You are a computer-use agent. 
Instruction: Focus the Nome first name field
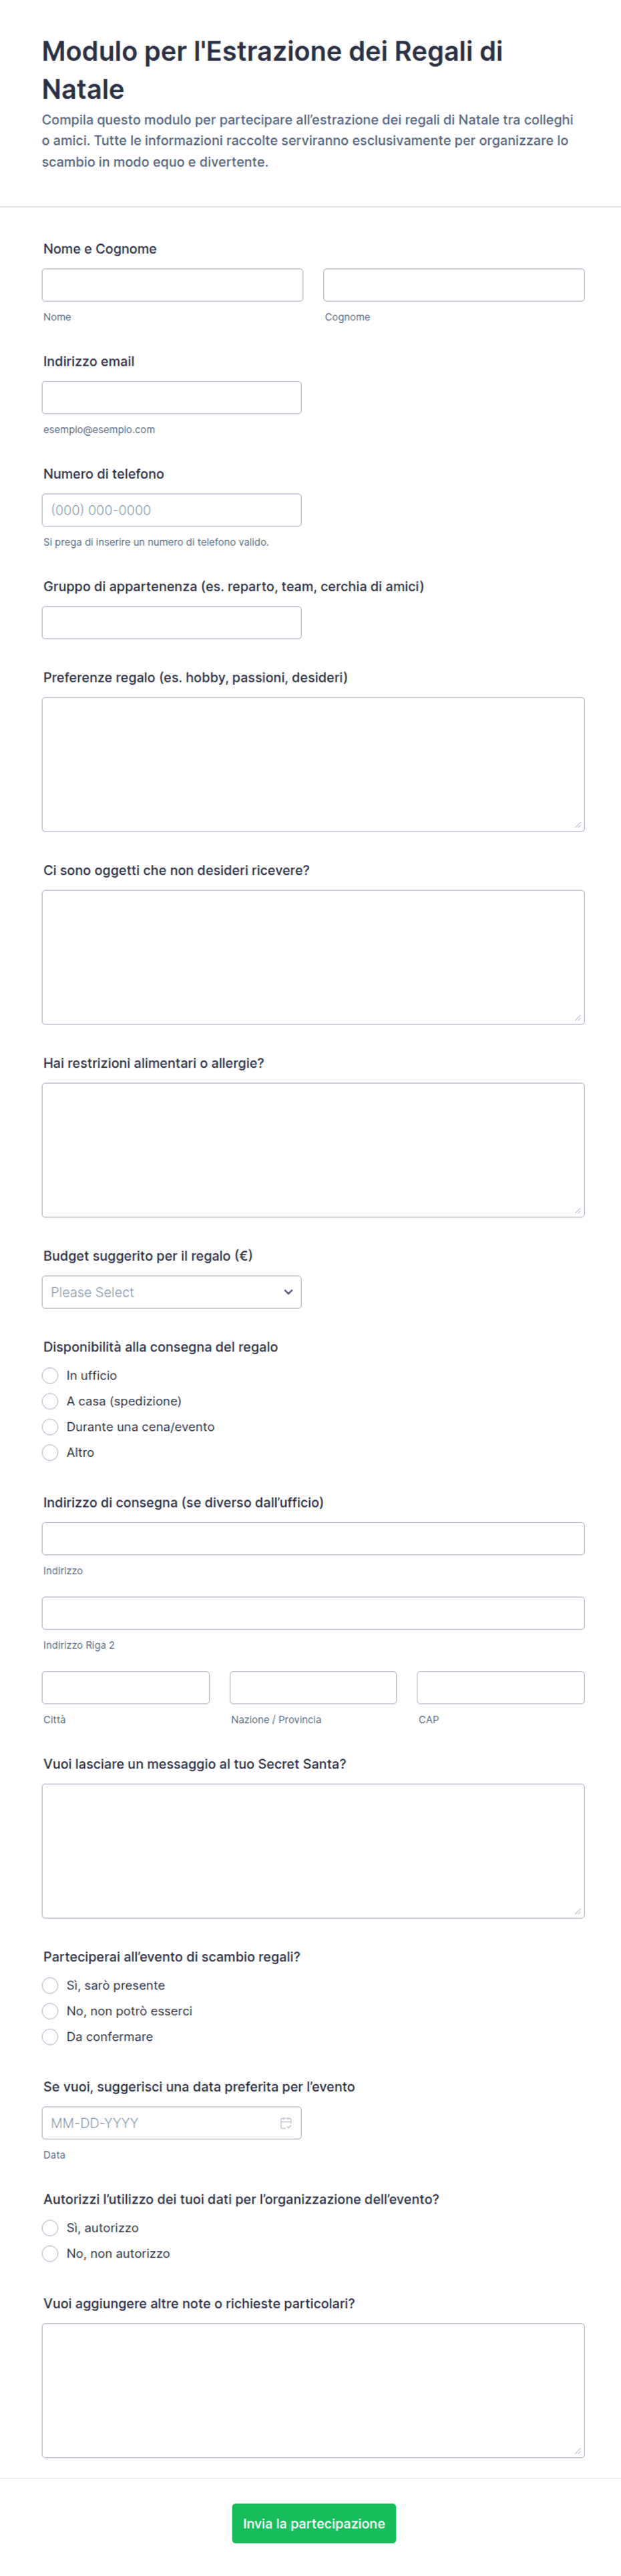click(x=172, y=285)
